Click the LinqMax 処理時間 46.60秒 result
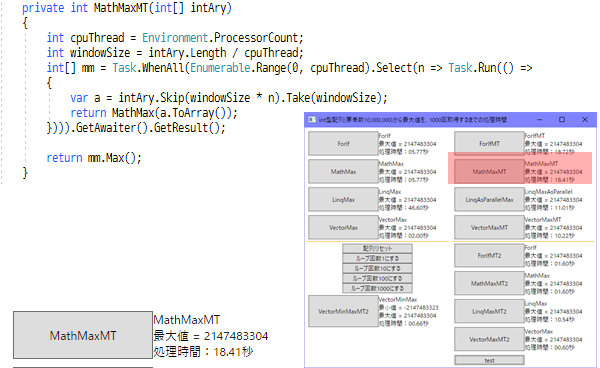The height and width of the screenshot is (368, 600). click(403, 207)
